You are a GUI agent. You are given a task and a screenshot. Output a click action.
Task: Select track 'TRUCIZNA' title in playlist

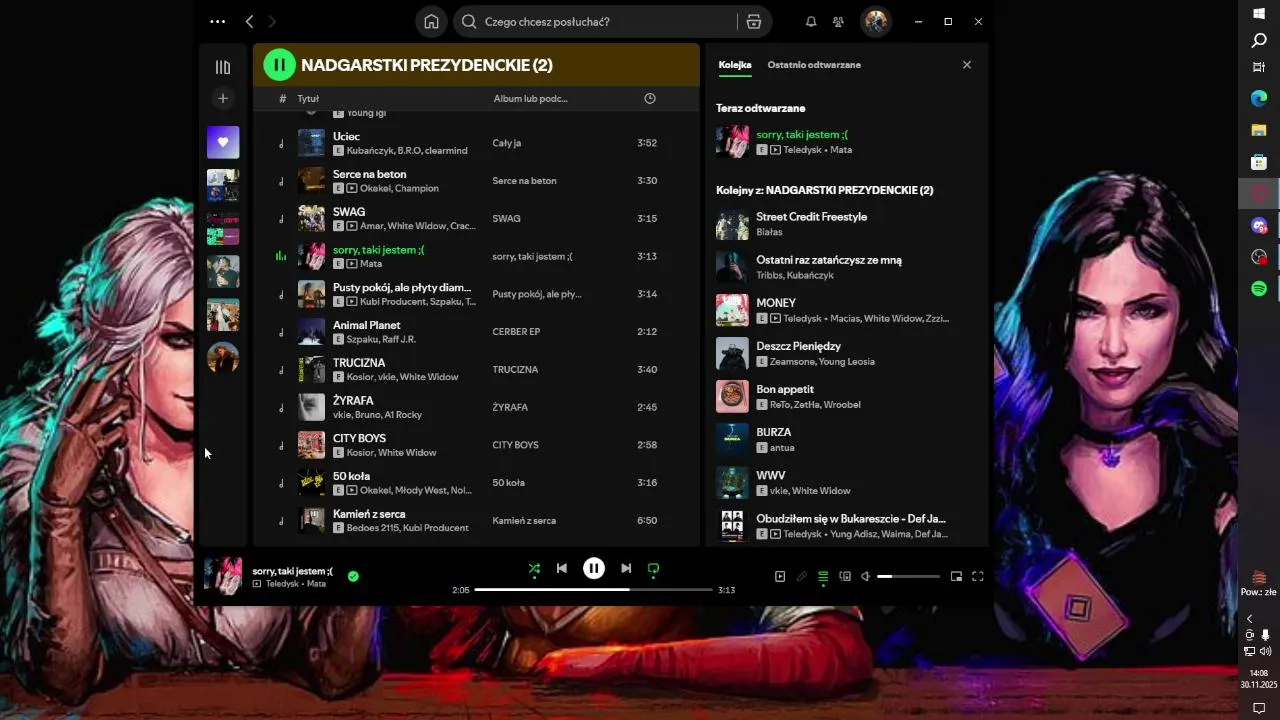click(x=359, y=363)
